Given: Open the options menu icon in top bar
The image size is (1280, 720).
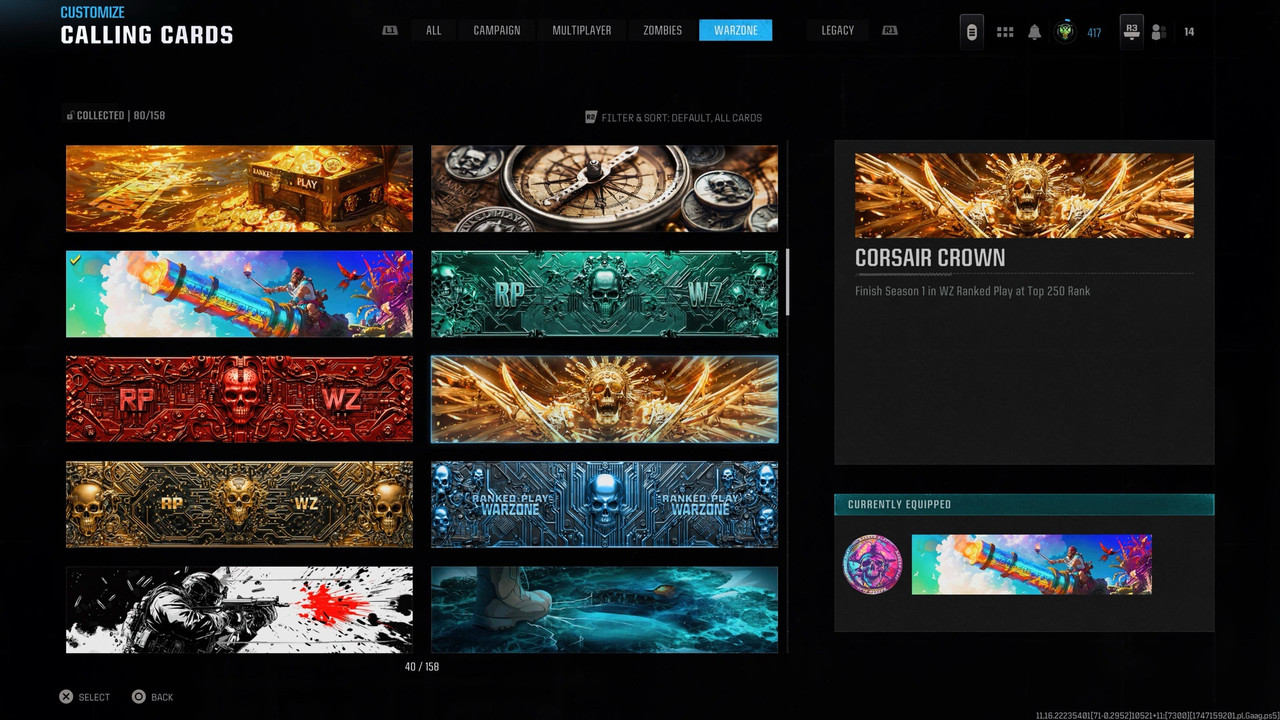Looking at the screenshot, I should (971, 32).
